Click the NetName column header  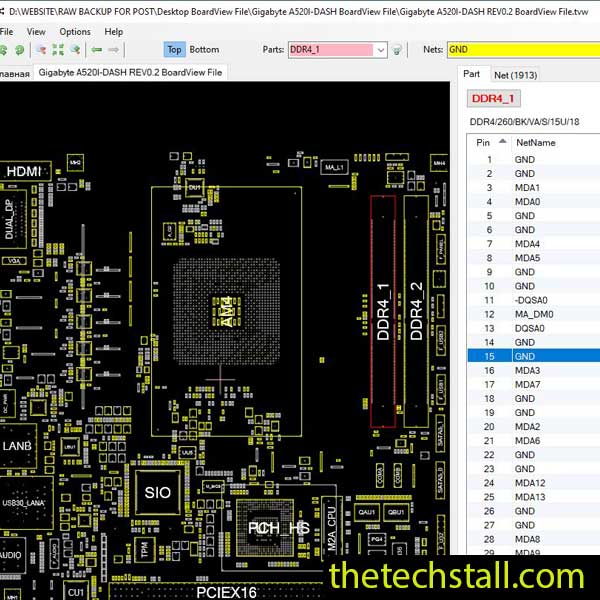[535, 143]
